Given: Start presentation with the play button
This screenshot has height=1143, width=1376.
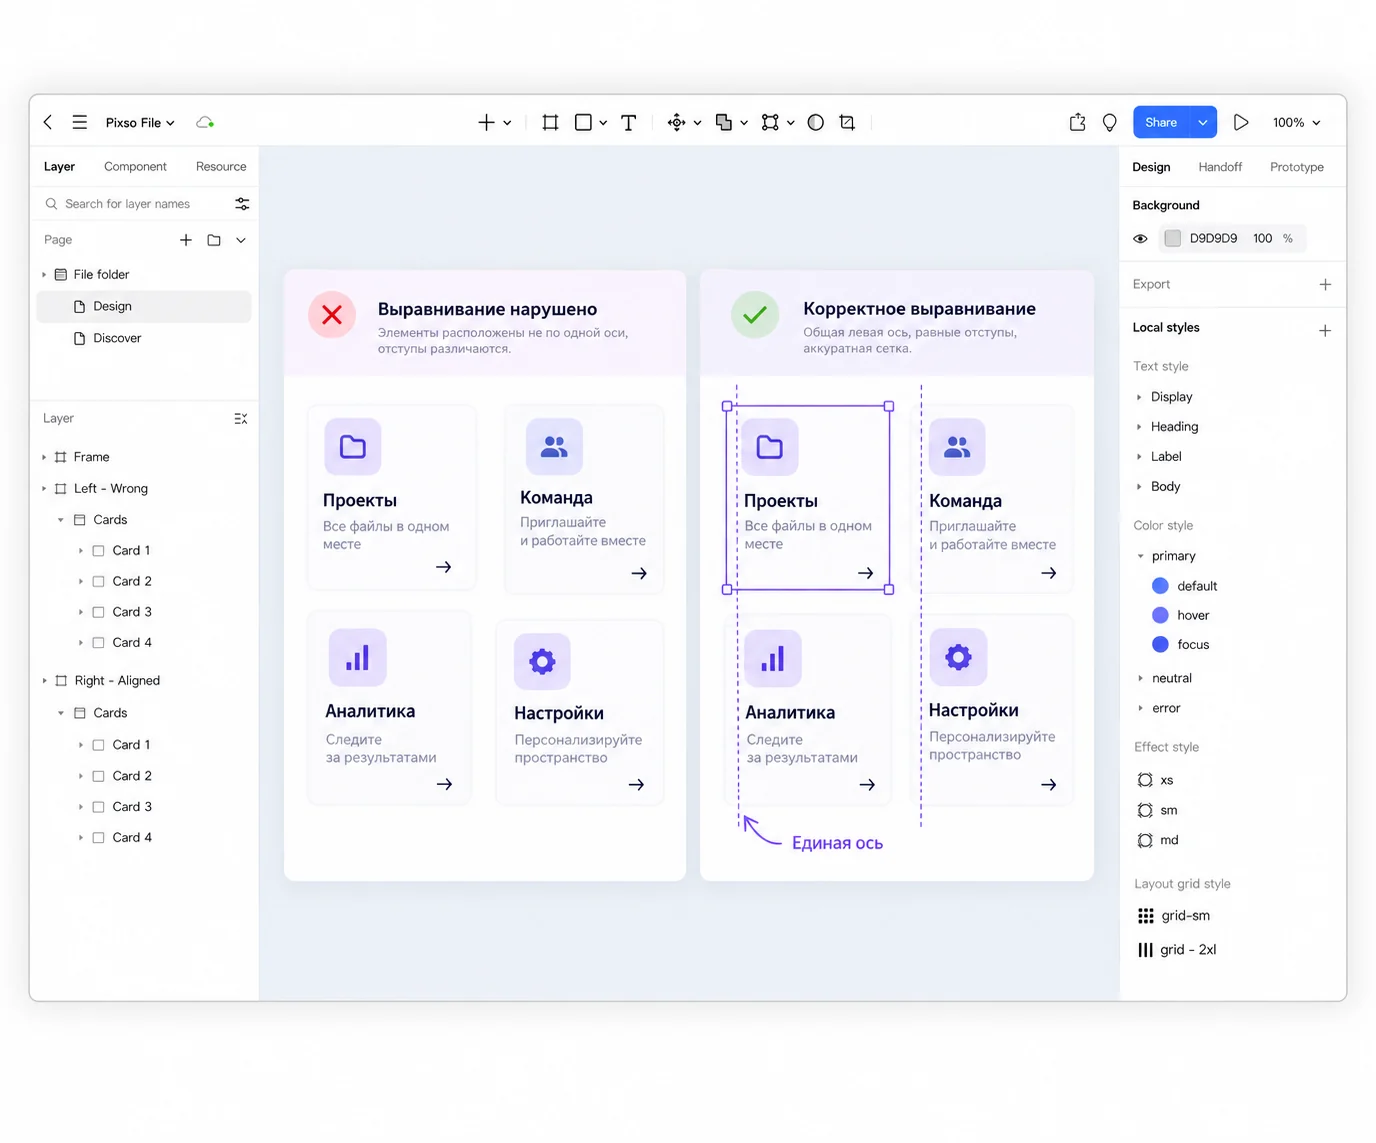Looking at the screenshot, I should (x=1241, y=122).
